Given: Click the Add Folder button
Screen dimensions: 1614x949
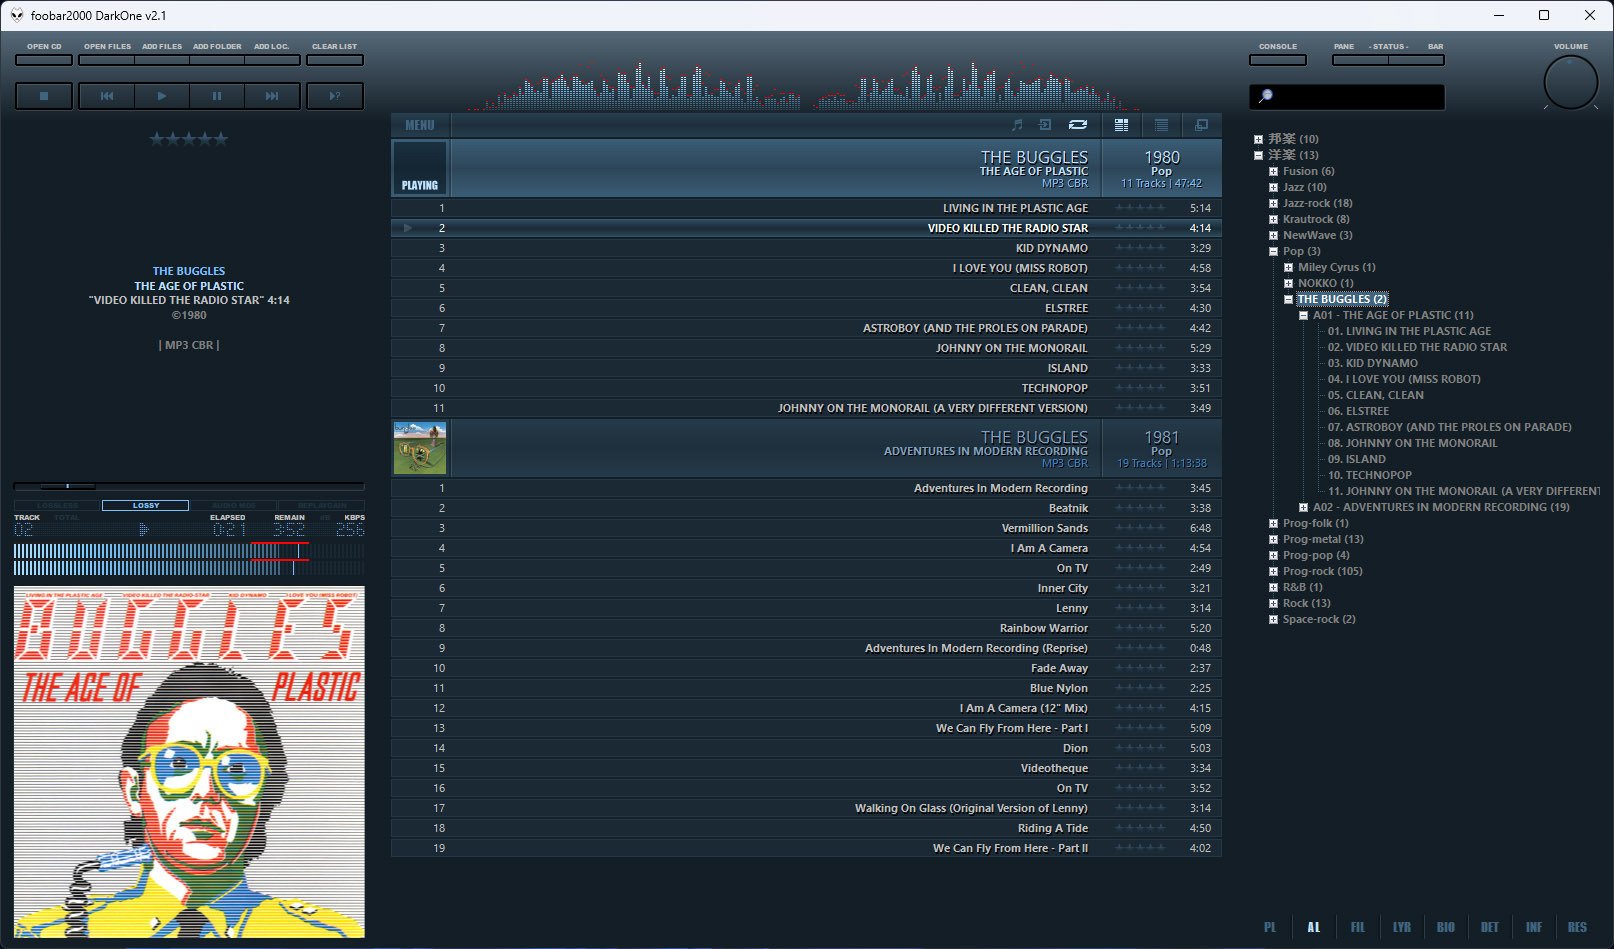Looking at the screenshot, I should click(217, 60).
